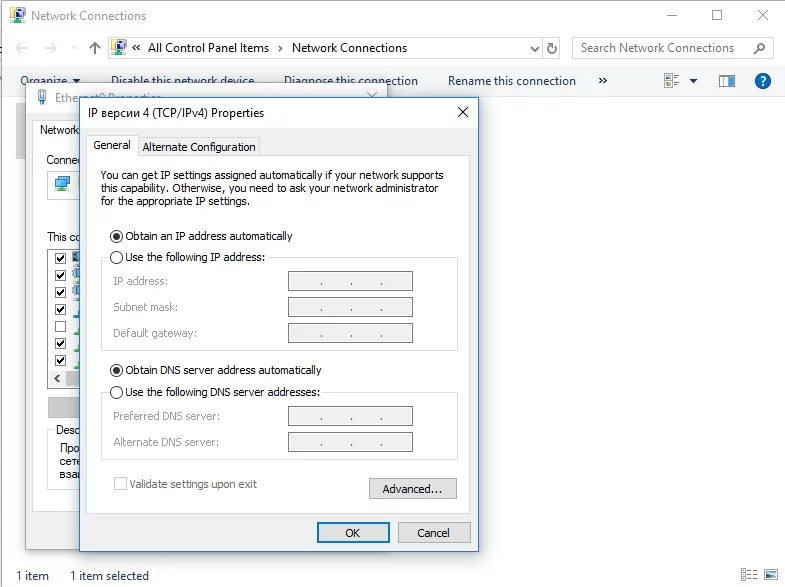Screen dimensions: 785x587
Task: Close the TCP/IPv4 Properties dialog
Action: 463,112
